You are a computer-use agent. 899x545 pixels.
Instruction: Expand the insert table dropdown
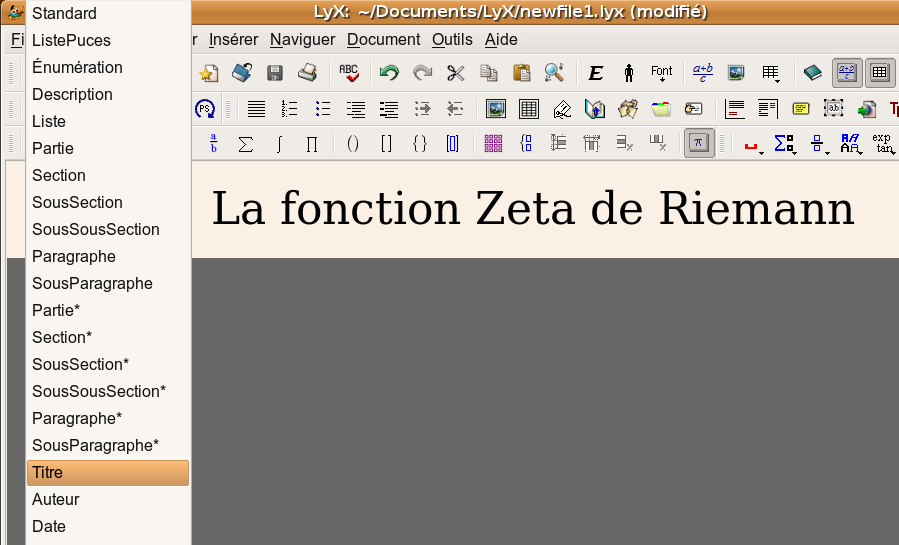click(770, 73)
